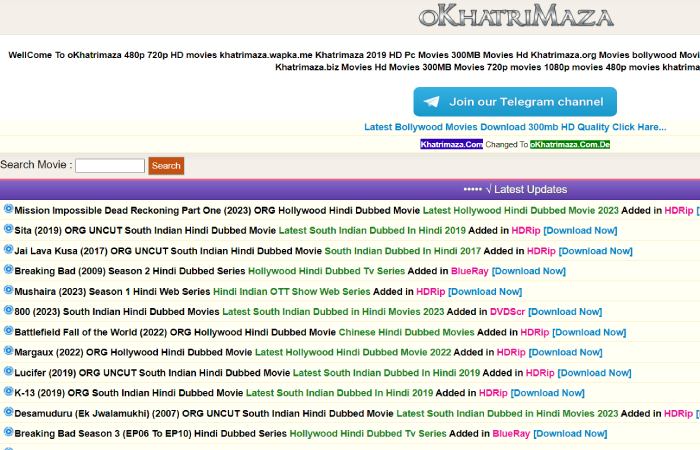Viewport: 700px width, 450px height.
Task: Open Chinese Hindi Dubbed Movies category
Action: click(406, 333)
